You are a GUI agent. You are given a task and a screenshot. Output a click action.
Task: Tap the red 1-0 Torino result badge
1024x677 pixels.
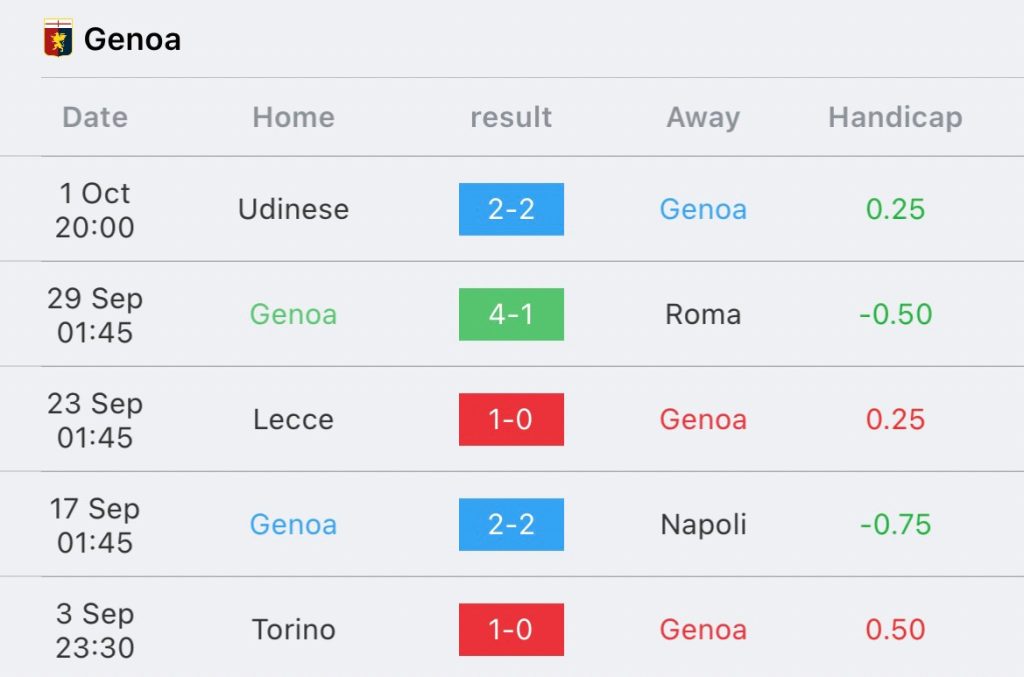click(x=511, y=629)
